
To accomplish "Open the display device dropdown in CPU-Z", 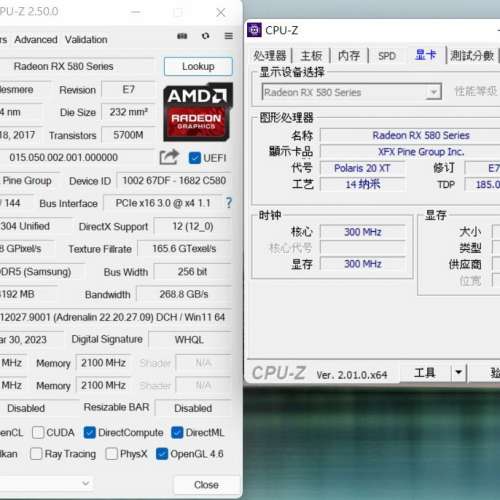I will pos(433,92).
